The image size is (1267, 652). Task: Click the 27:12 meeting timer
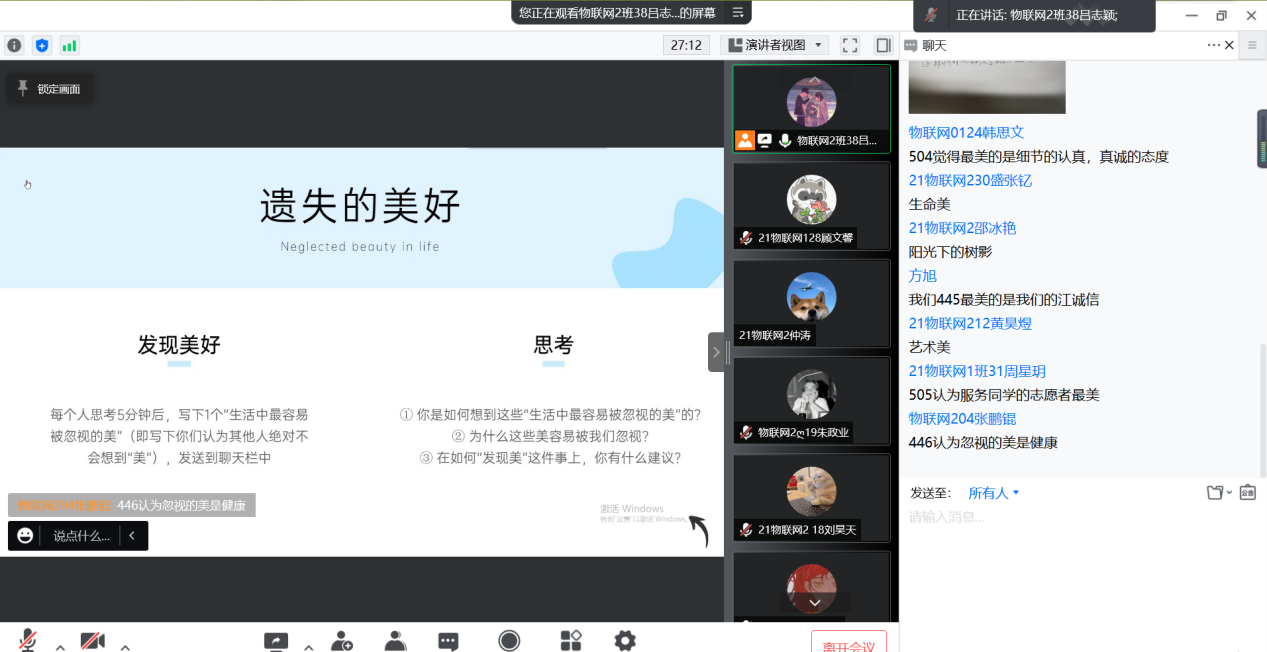tap(686, 45)
